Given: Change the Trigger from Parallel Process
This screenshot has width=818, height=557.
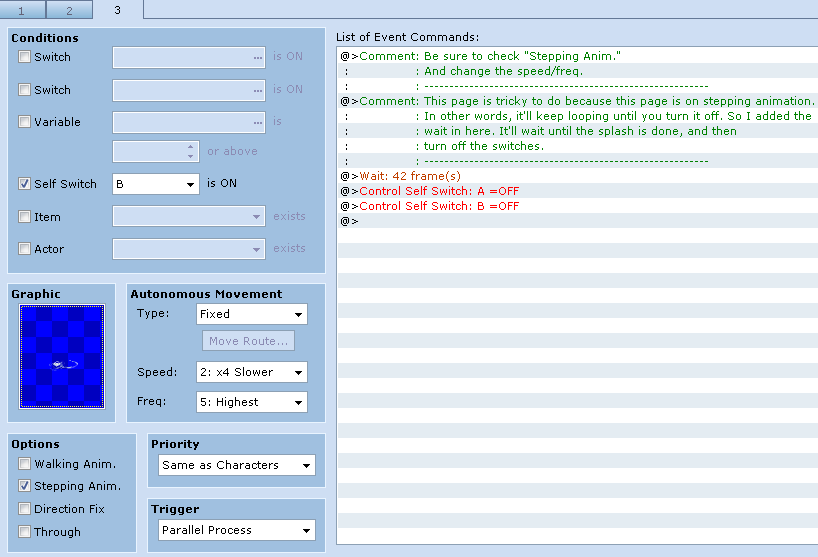Looking at the screenshot, I should [x=236, y=530].
